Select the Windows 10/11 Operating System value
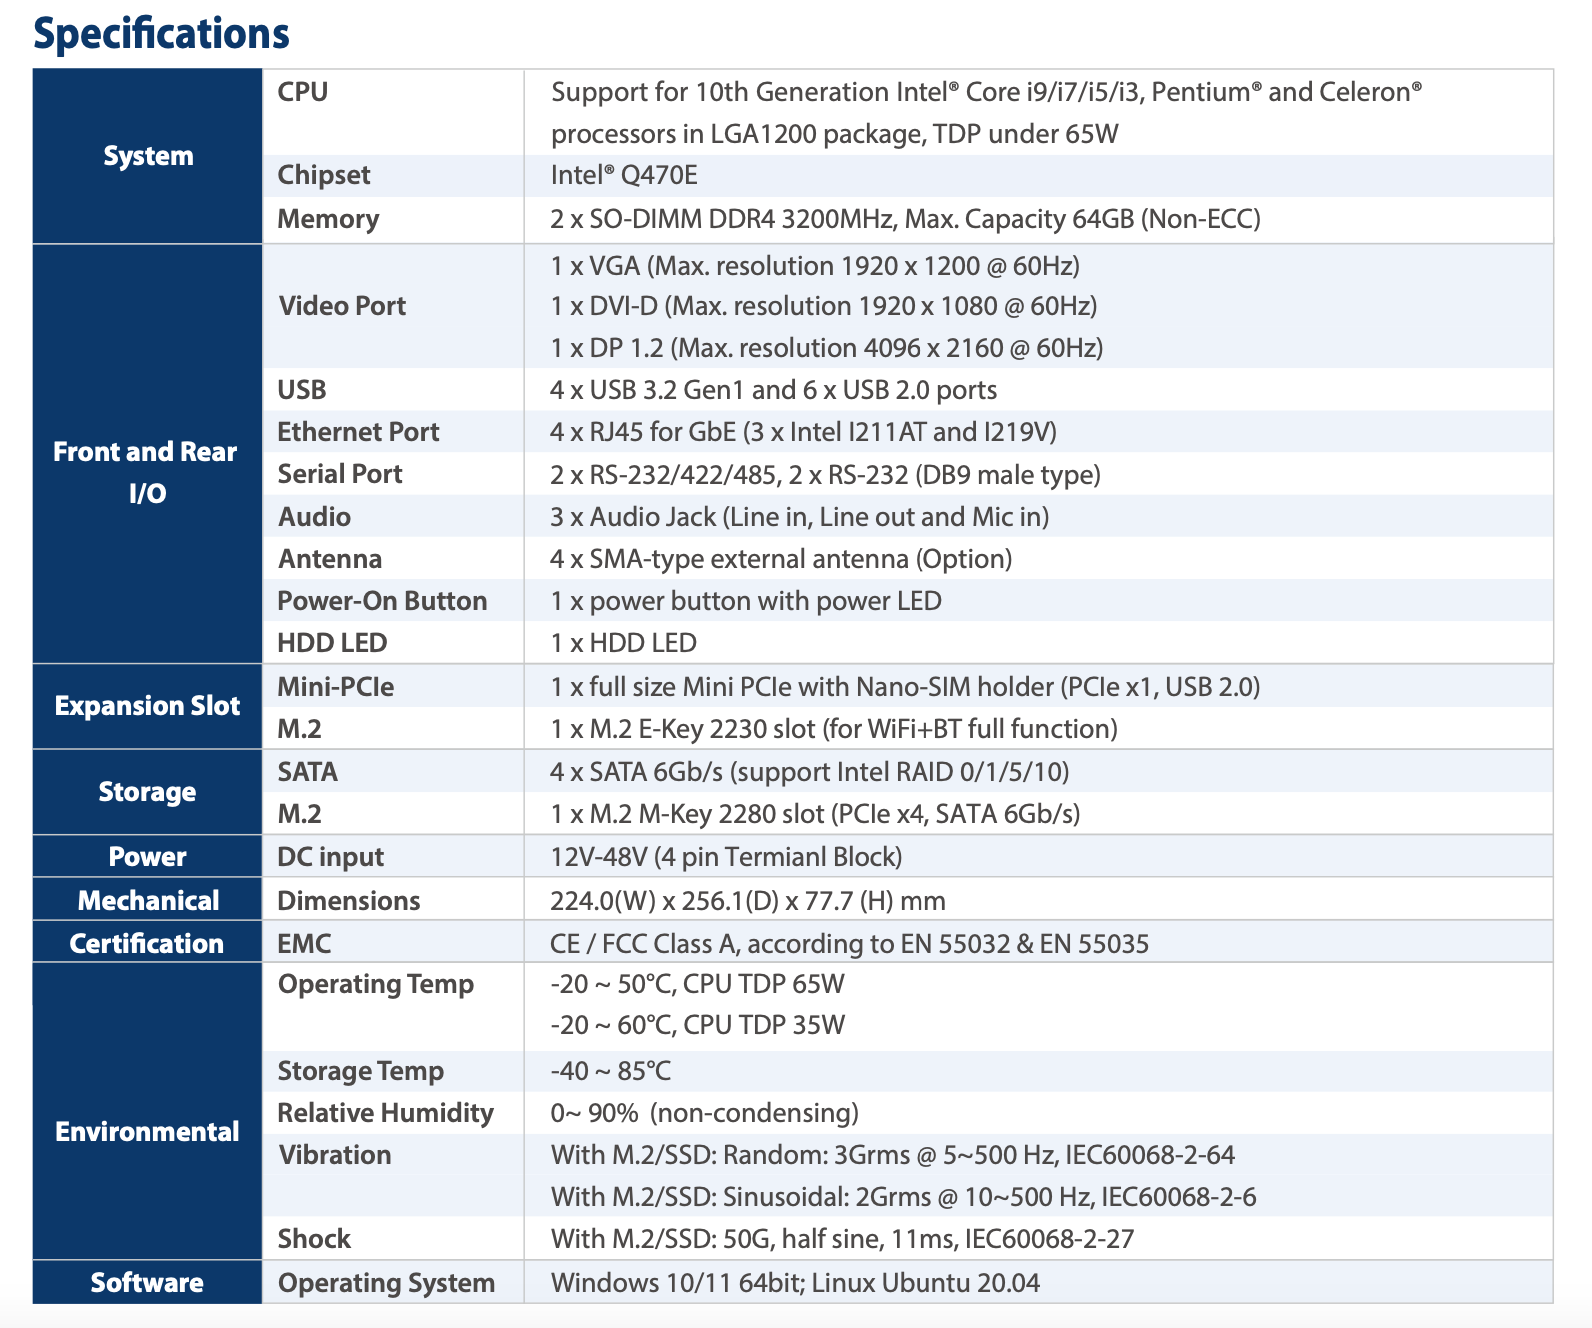1592x1328 pixels. pos(794,1283)
